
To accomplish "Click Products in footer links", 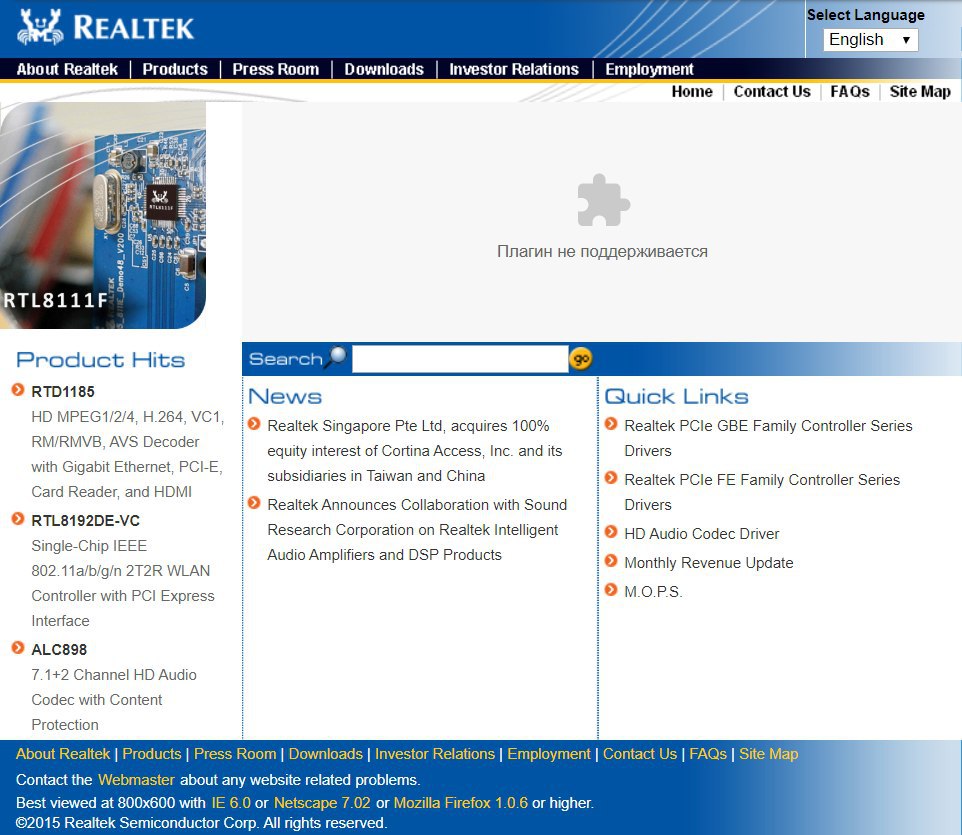I will 152,753.
